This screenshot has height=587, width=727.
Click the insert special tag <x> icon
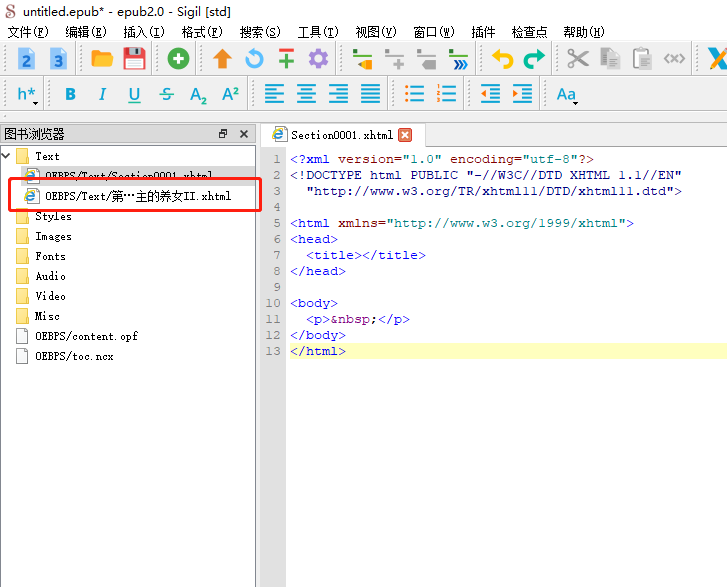click(x=674, y=59)
